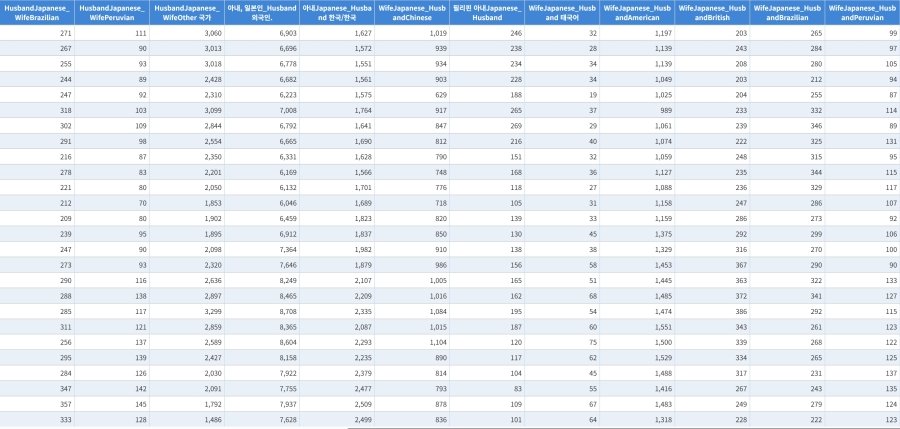
Task: Select the WifeJapanese_HusbandPeruvian column header
Action: pos(862,13)
